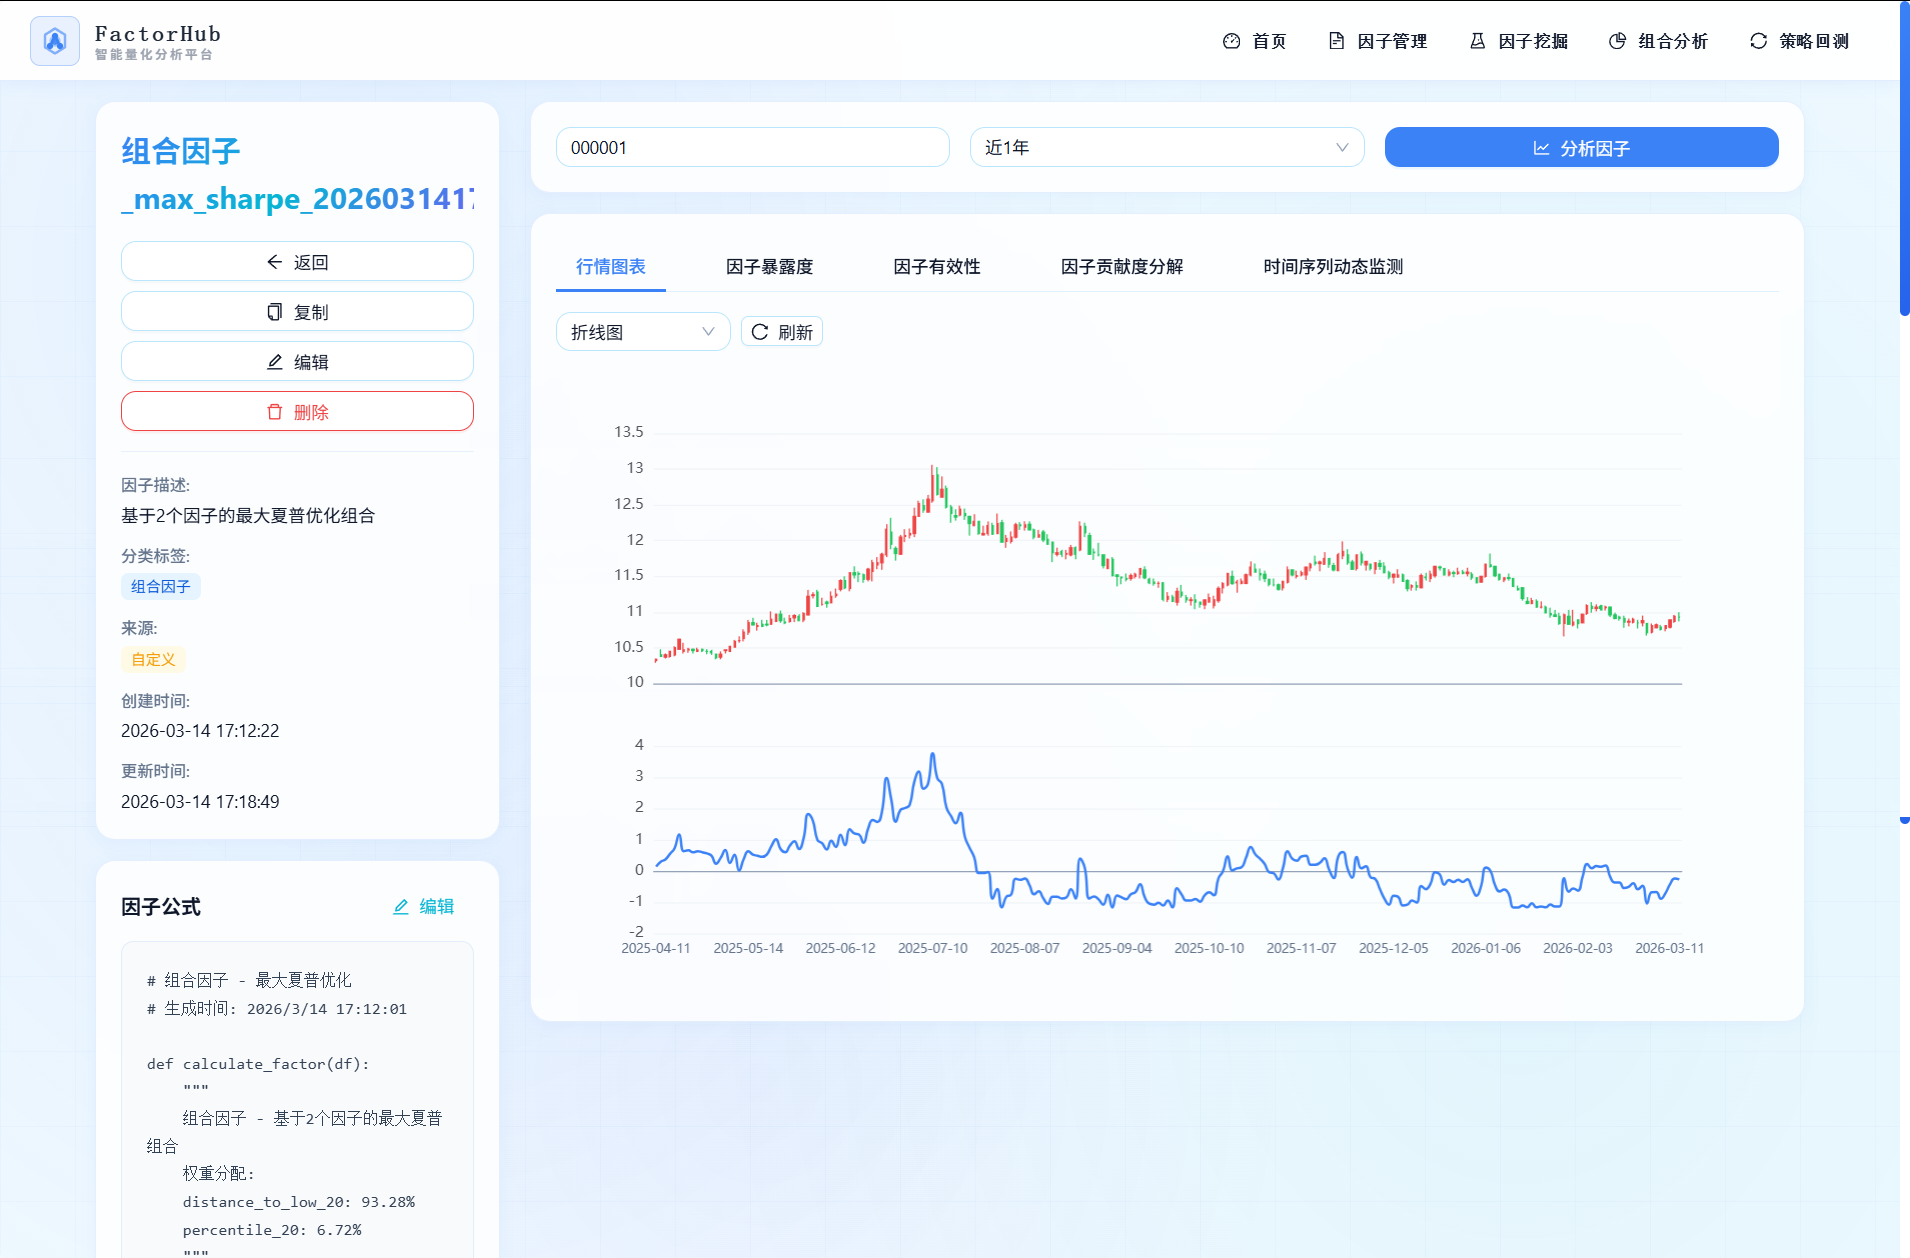The height and width of the screenshot is (1258, 1910).
Task: Click the 策略回测 refresh-cycle icon
Action: (1758, 41)
